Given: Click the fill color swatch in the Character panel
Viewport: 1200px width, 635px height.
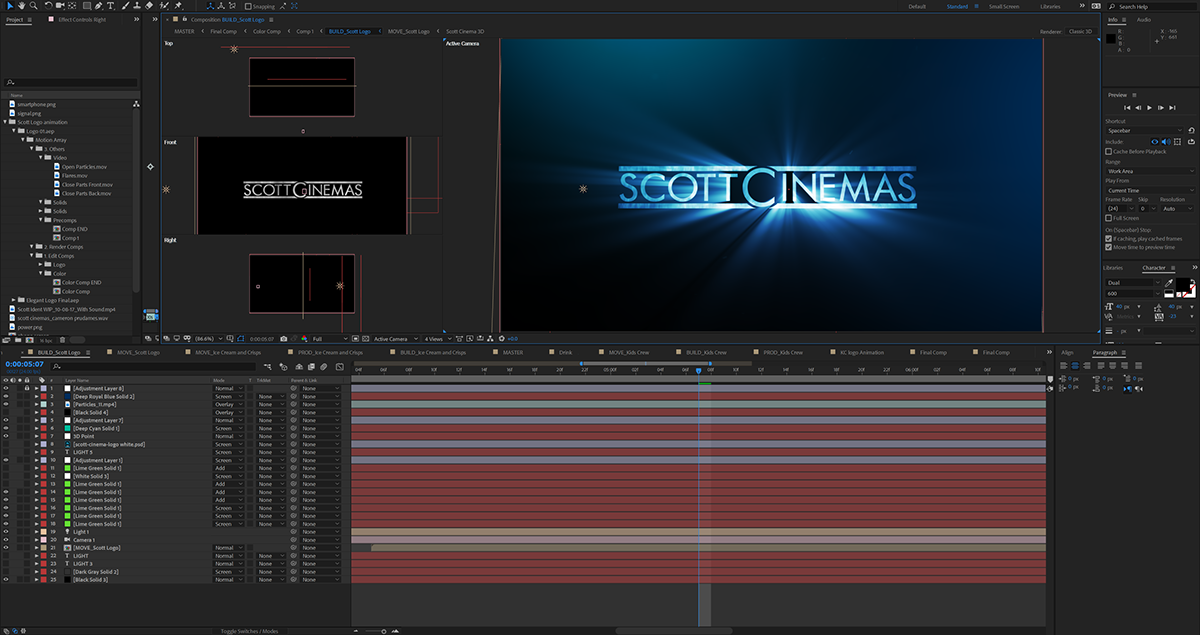Looking at the screenshot, I should (x=1183, y=283).
